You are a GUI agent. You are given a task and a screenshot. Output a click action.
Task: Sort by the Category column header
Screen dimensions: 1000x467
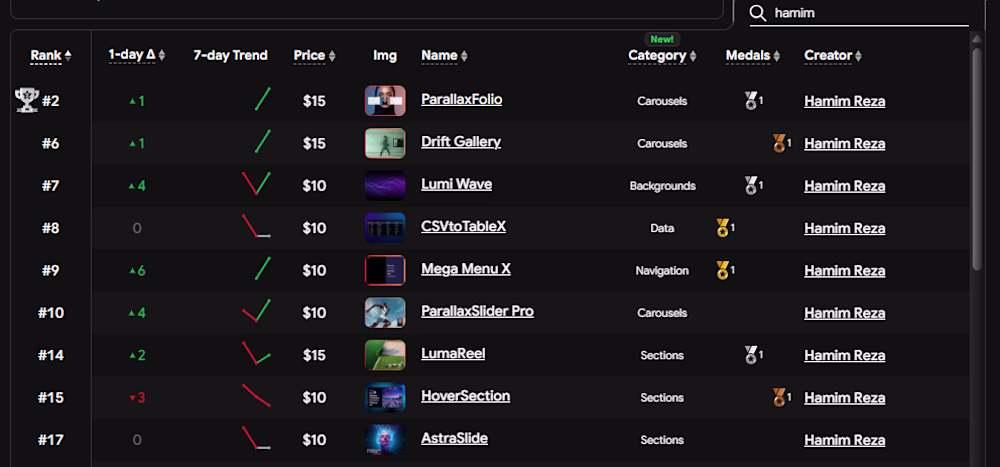pos(657,56)
